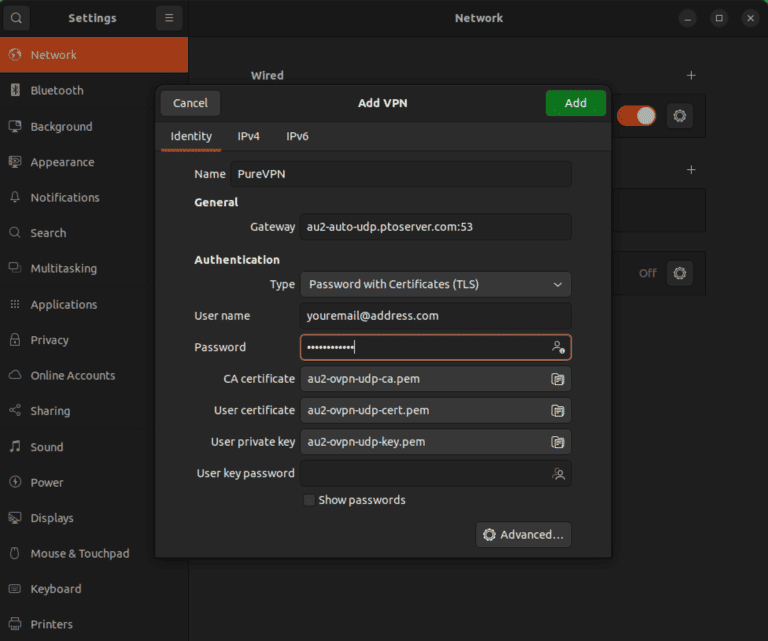Click the plus button beside Wired
Image resolution: width=768 pixels, height=641 pixels.
click(x=691, y=75)
